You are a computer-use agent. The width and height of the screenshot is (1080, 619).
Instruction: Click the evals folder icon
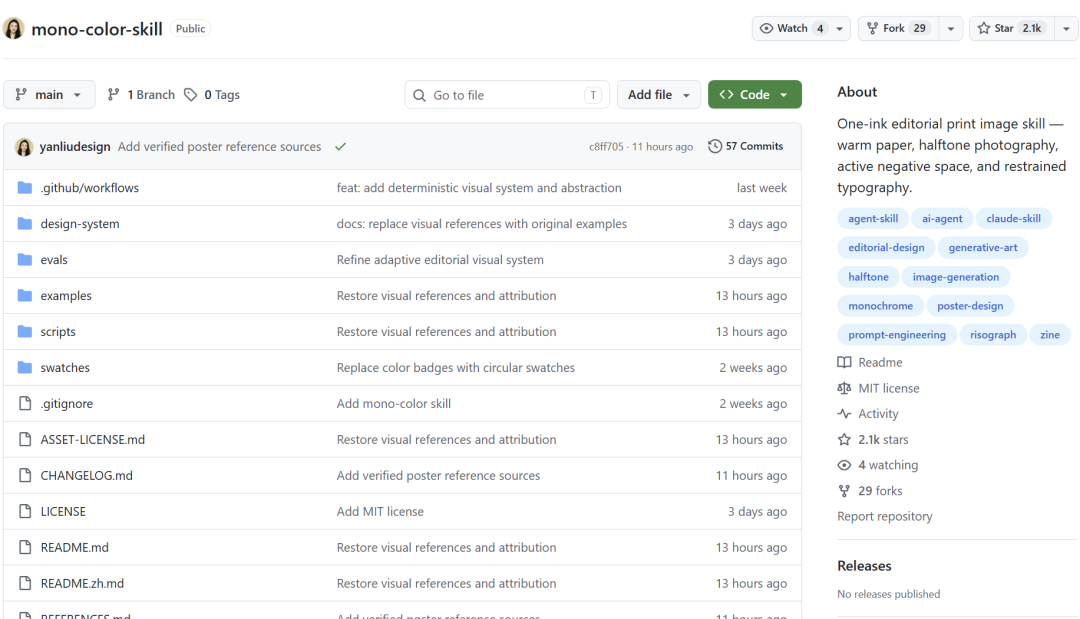coord(25,260)
